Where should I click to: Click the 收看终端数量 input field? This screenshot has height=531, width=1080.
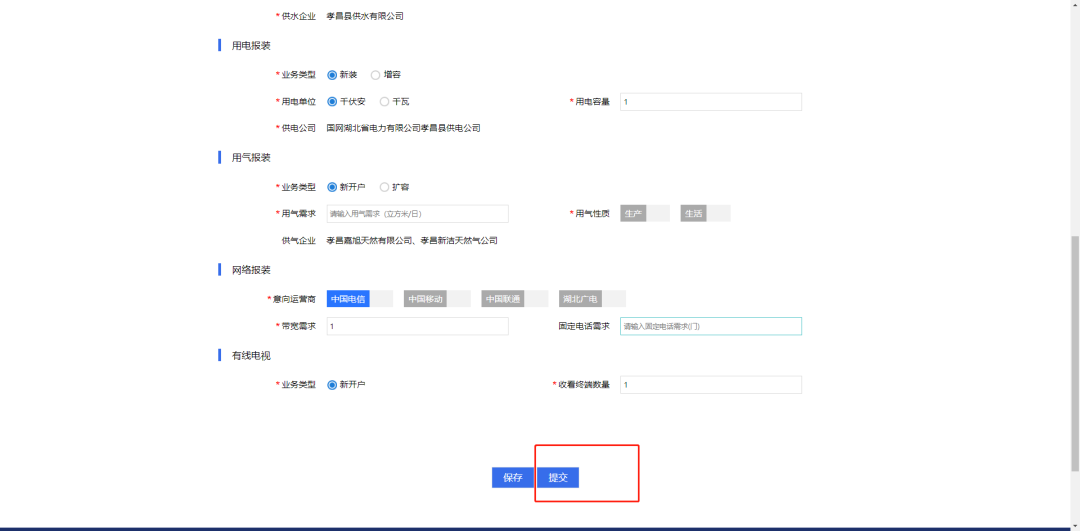(x=710, y=385)
